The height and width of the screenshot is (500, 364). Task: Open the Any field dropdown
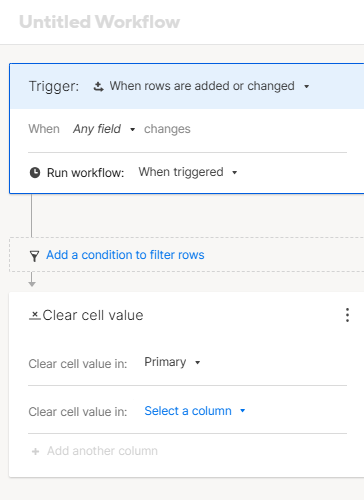tap(104, 129)
